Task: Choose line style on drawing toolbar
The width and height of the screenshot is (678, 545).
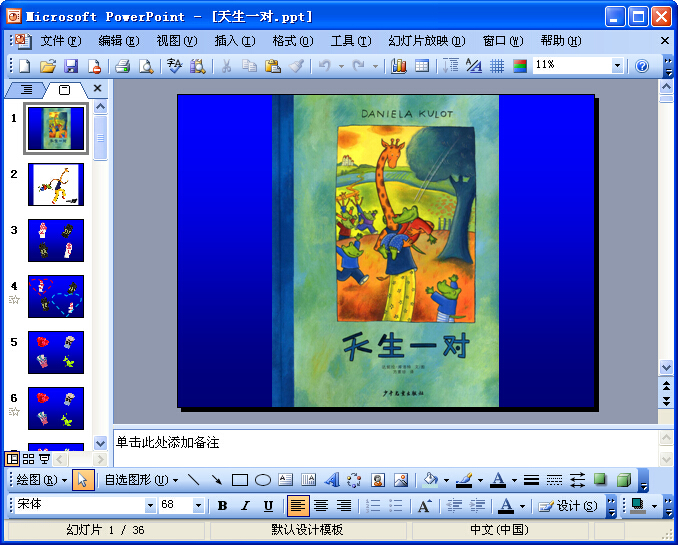Action: 531,480
